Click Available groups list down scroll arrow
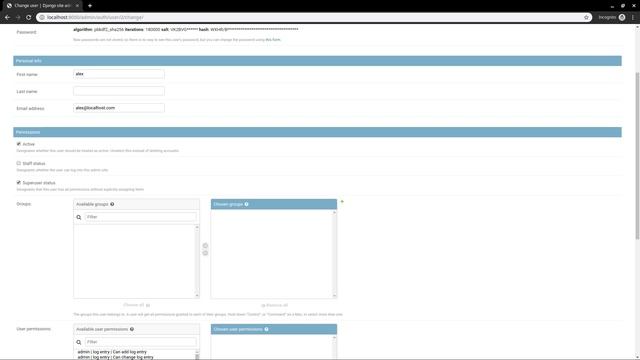 (197, 296)
